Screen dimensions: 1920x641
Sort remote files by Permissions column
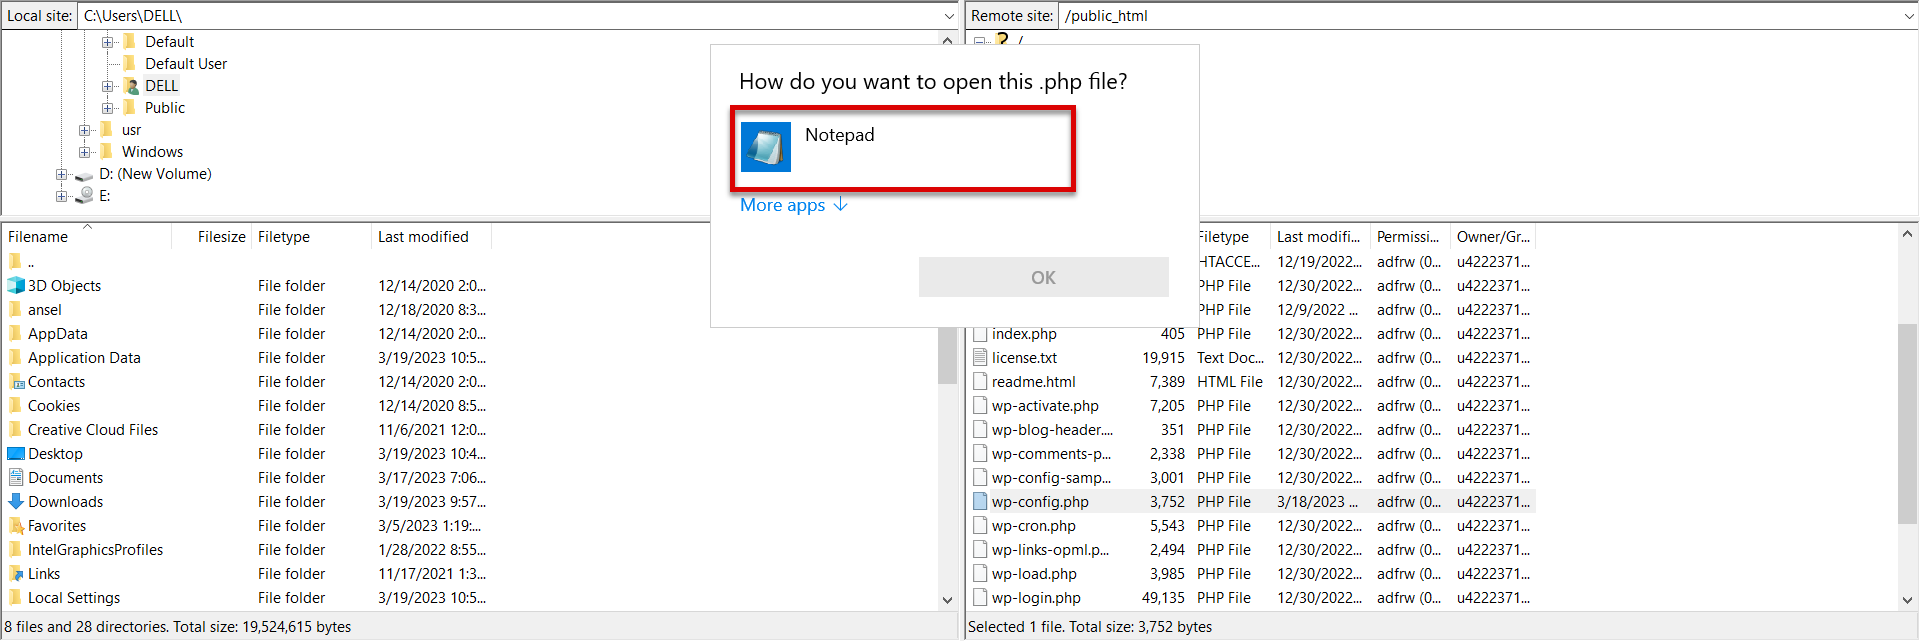[1407, 237]
